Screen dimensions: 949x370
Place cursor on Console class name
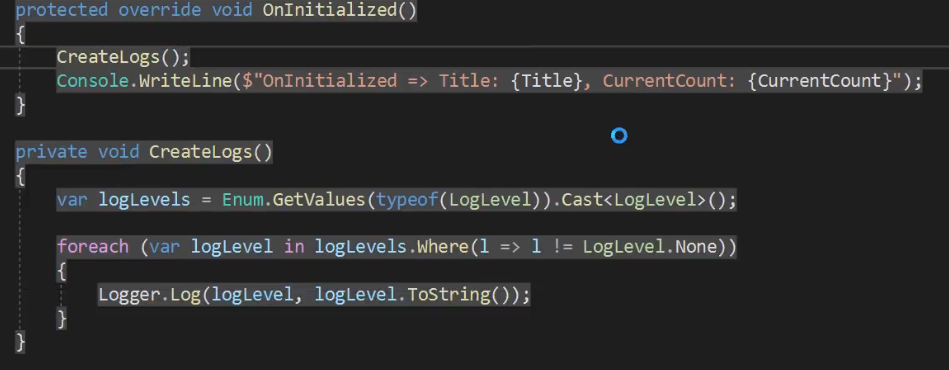(93, 81)
